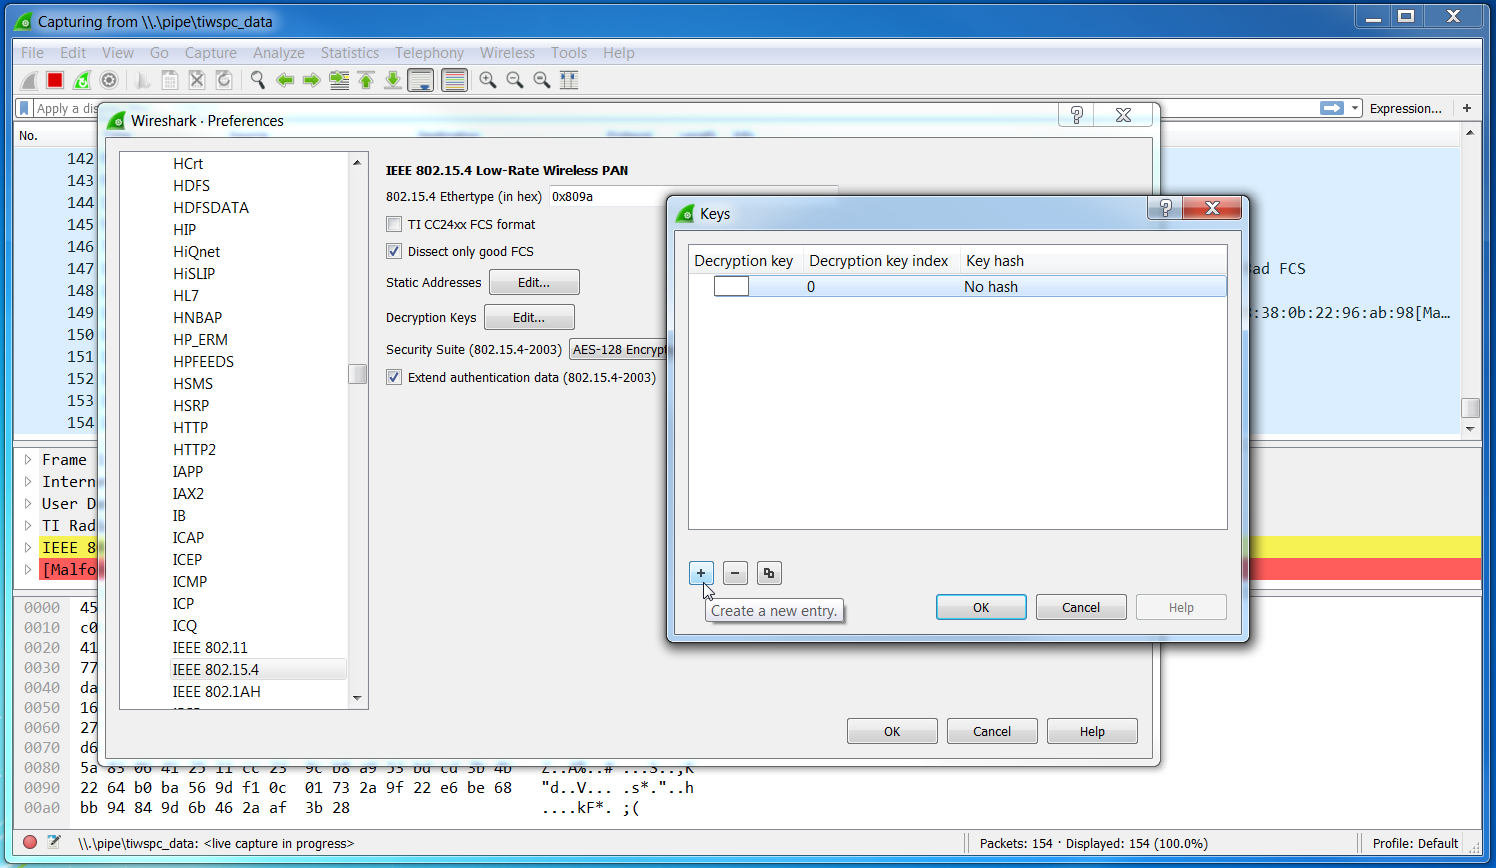The image size is (1496, 868).
Task: Click Keys dialog question mark help icon
Action: (1165, 208)
